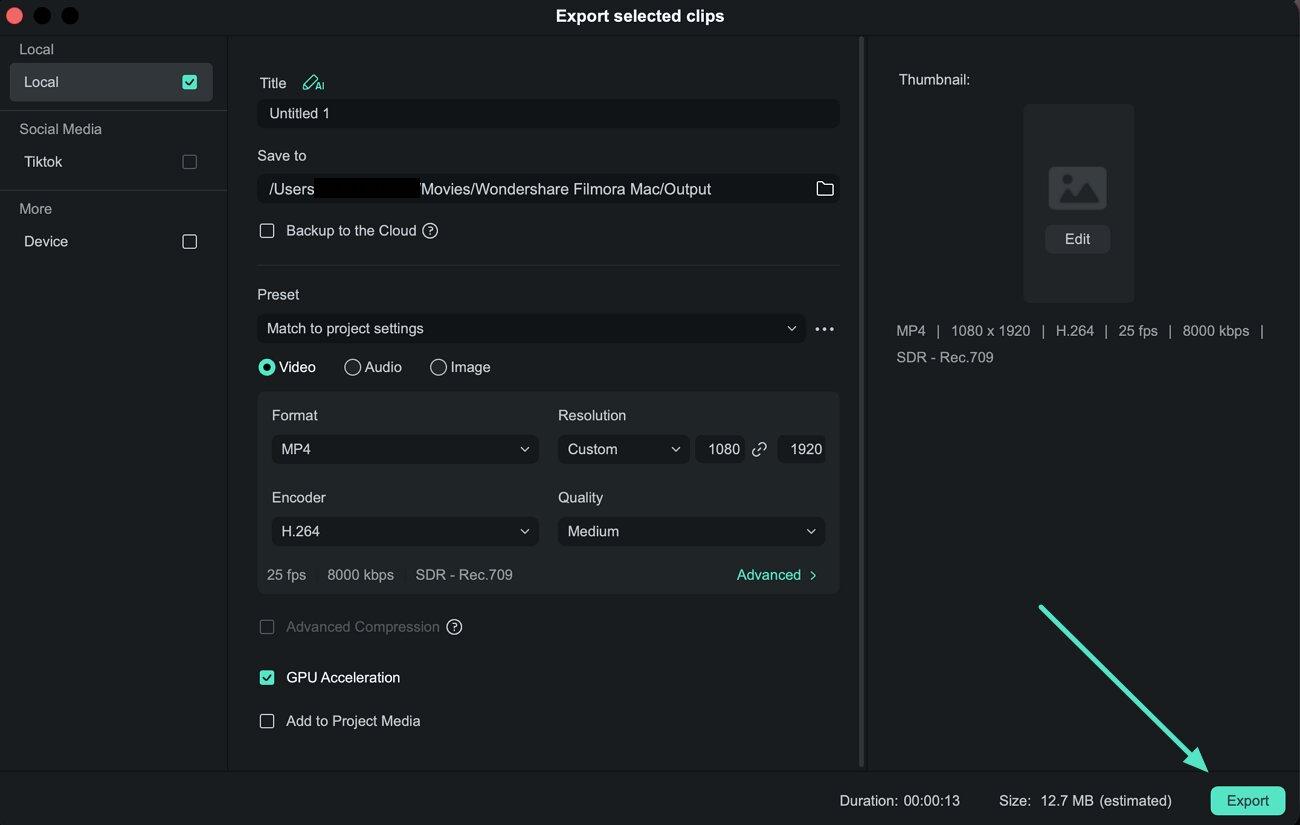
Task: Open the Preset dropdown
Action: (x=531, y=329)
